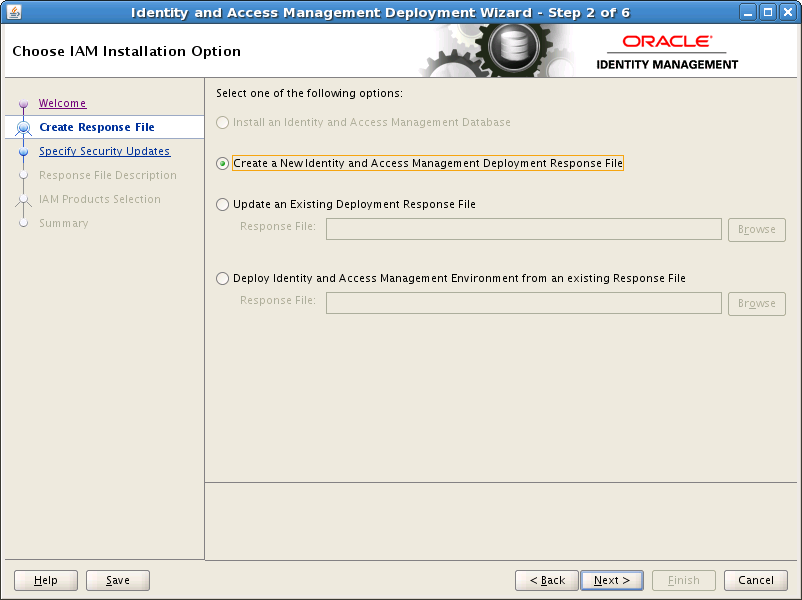Close the Deployment Wizard window

788,12
